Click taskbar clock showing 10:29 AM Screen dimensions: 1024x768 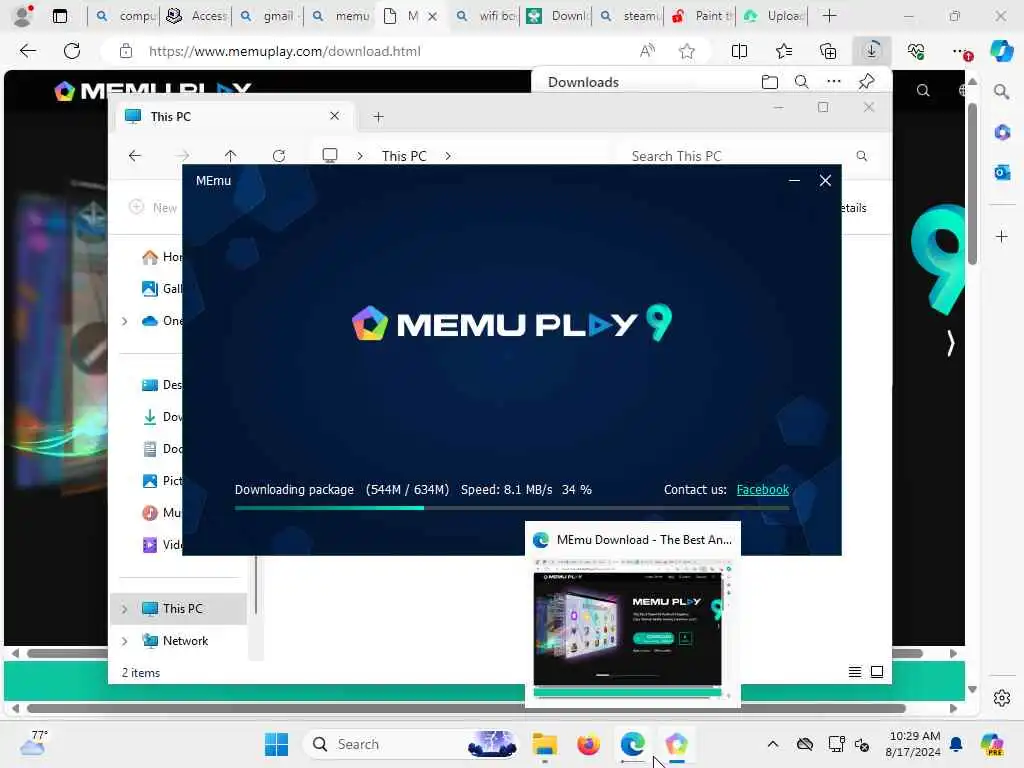914,744
